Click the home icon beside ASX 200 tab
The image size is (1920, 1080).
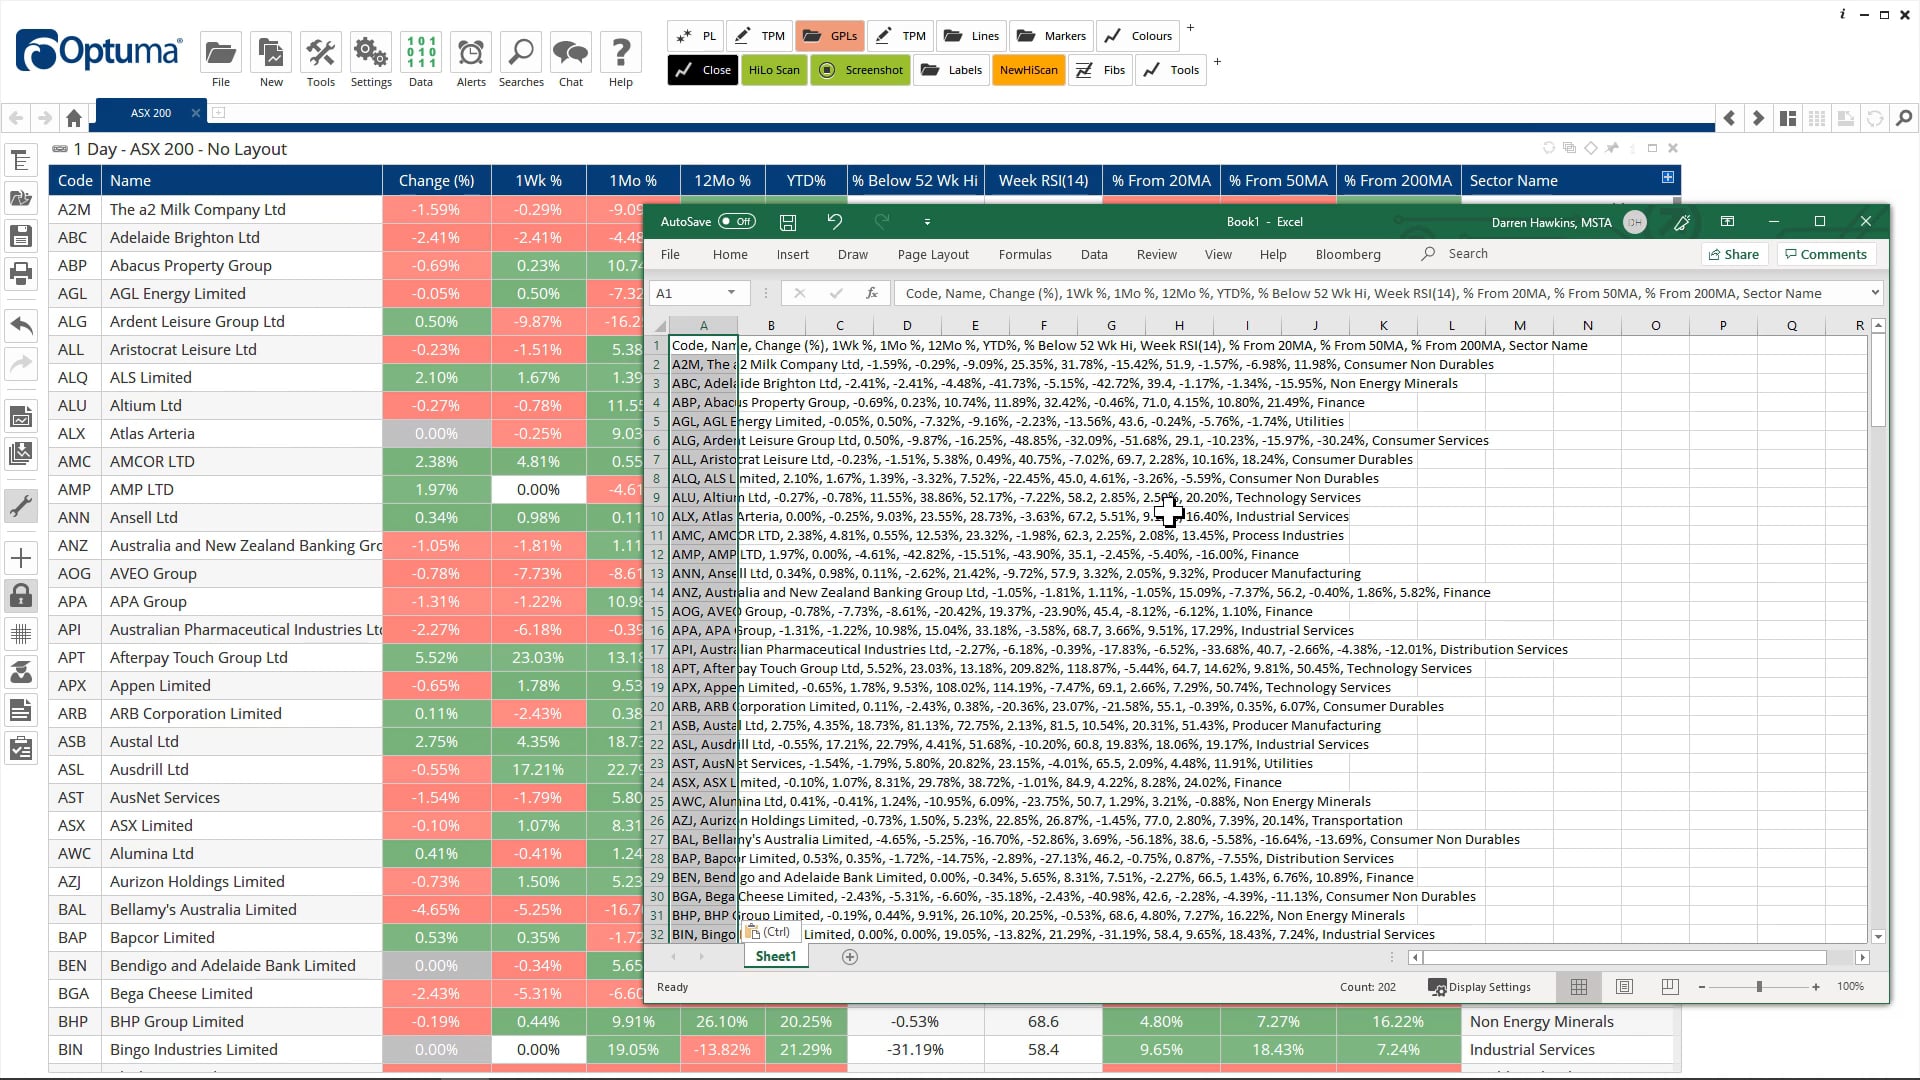[74, 118]
